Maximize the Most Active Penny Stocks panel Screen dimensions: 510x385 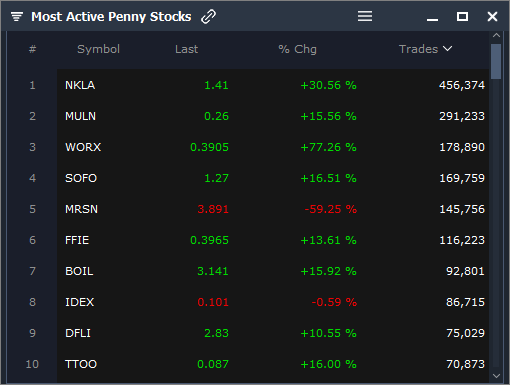point(462,16)
